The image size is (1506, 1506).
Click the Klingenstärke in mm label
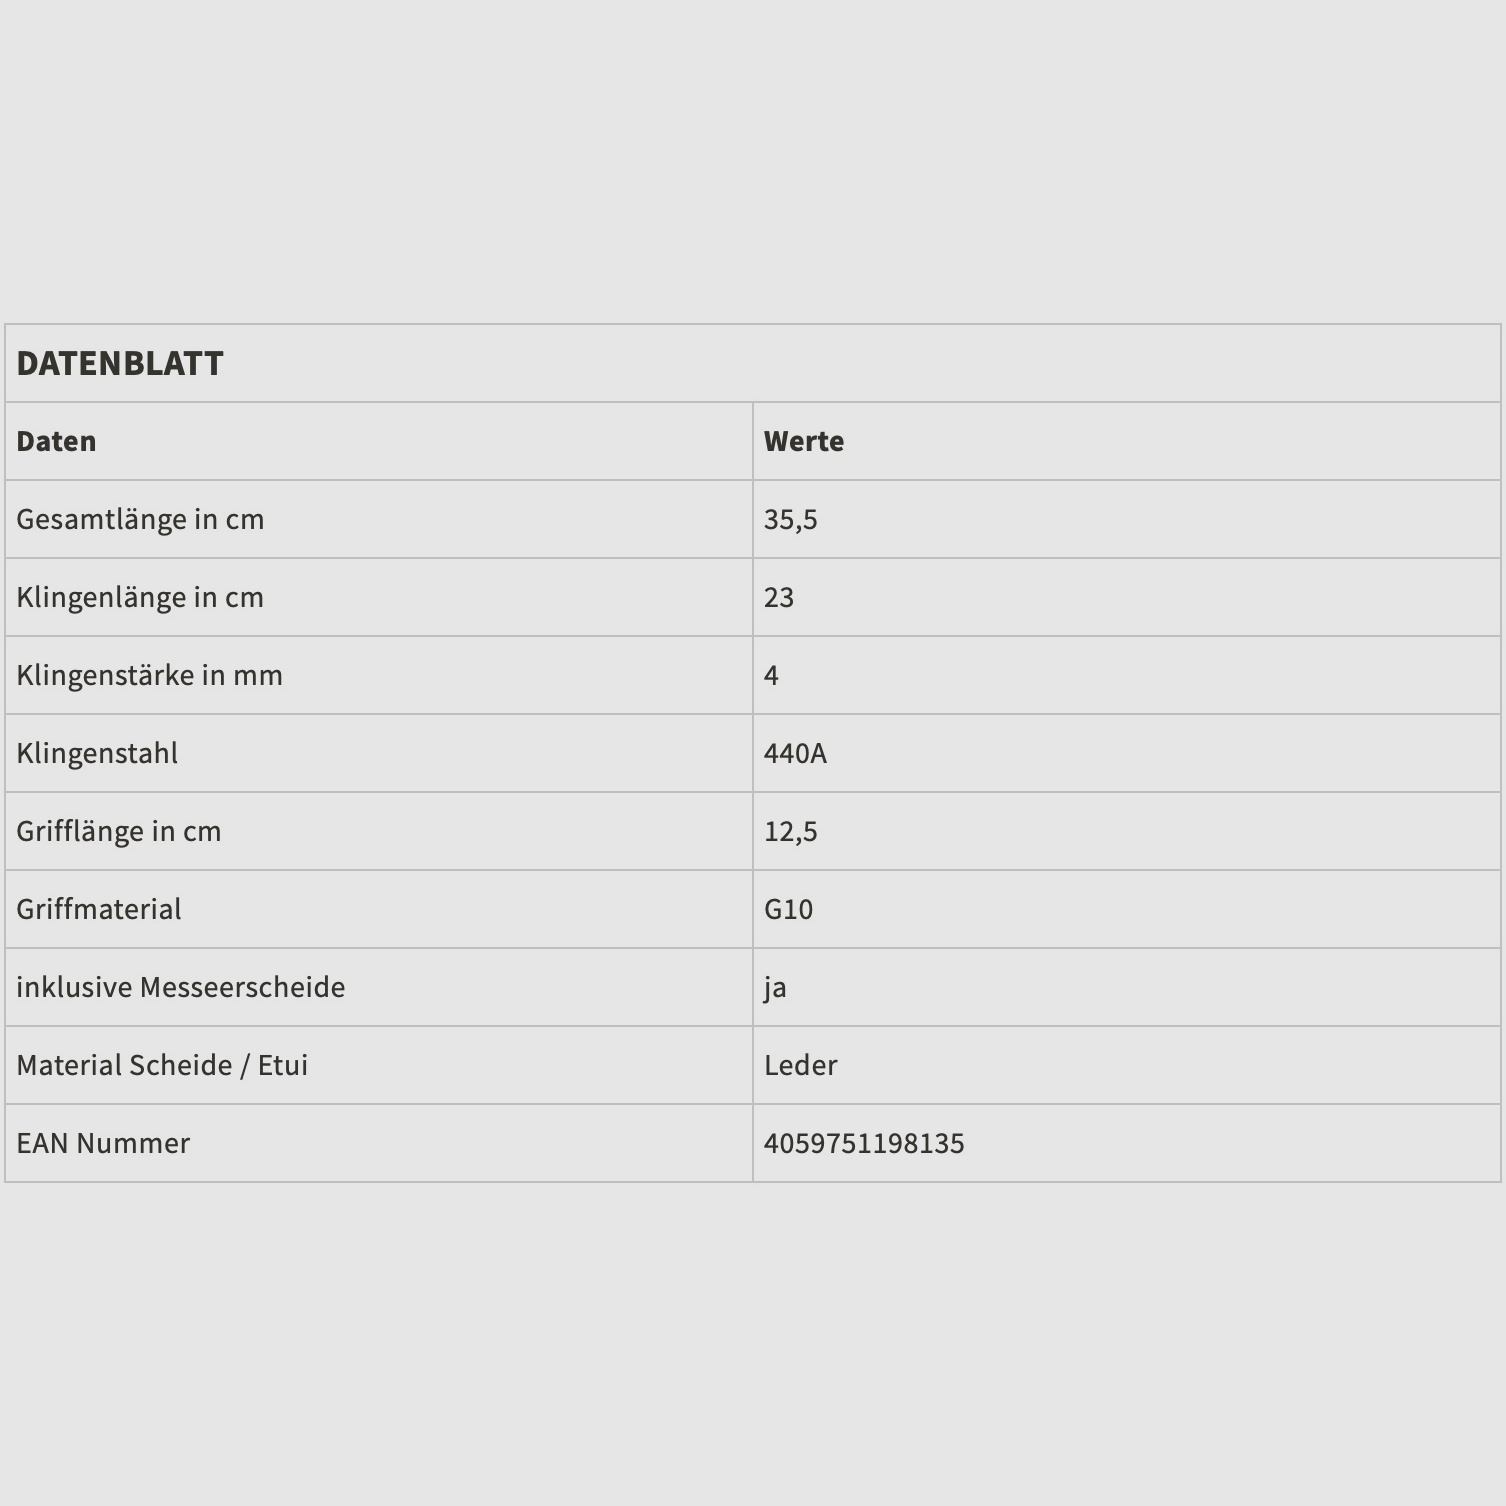coord(149,675)
